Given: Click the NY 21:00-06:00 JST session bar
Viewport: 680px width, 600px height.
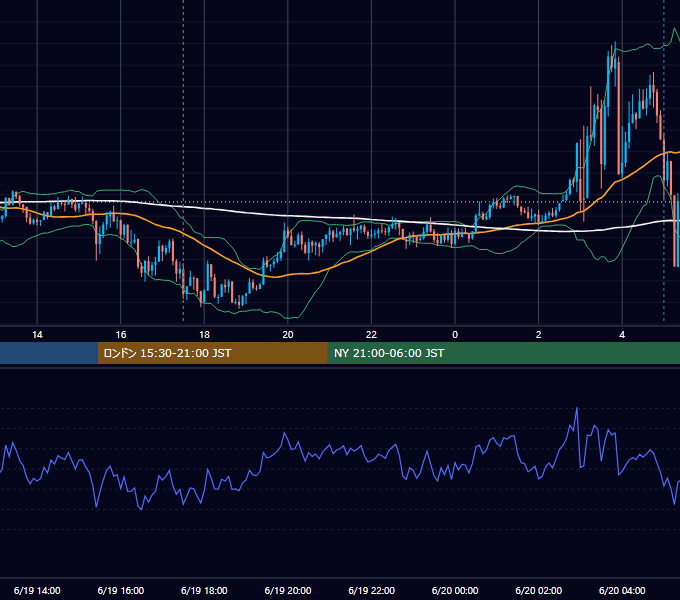Looking at the screenshot, I should click(503, 353).
